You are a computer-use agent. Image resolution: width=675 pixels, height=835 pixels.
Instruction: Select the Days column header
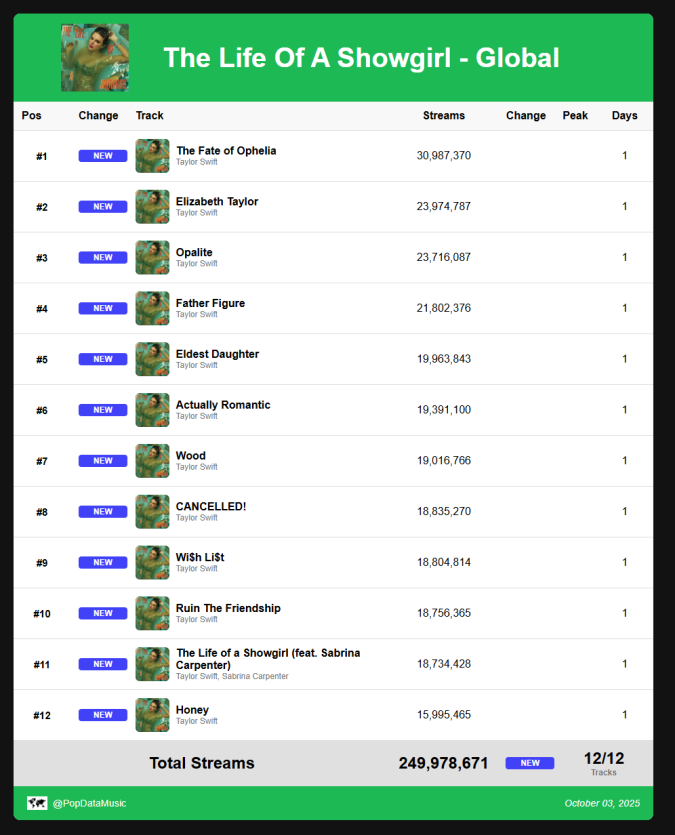coord(625,116)
